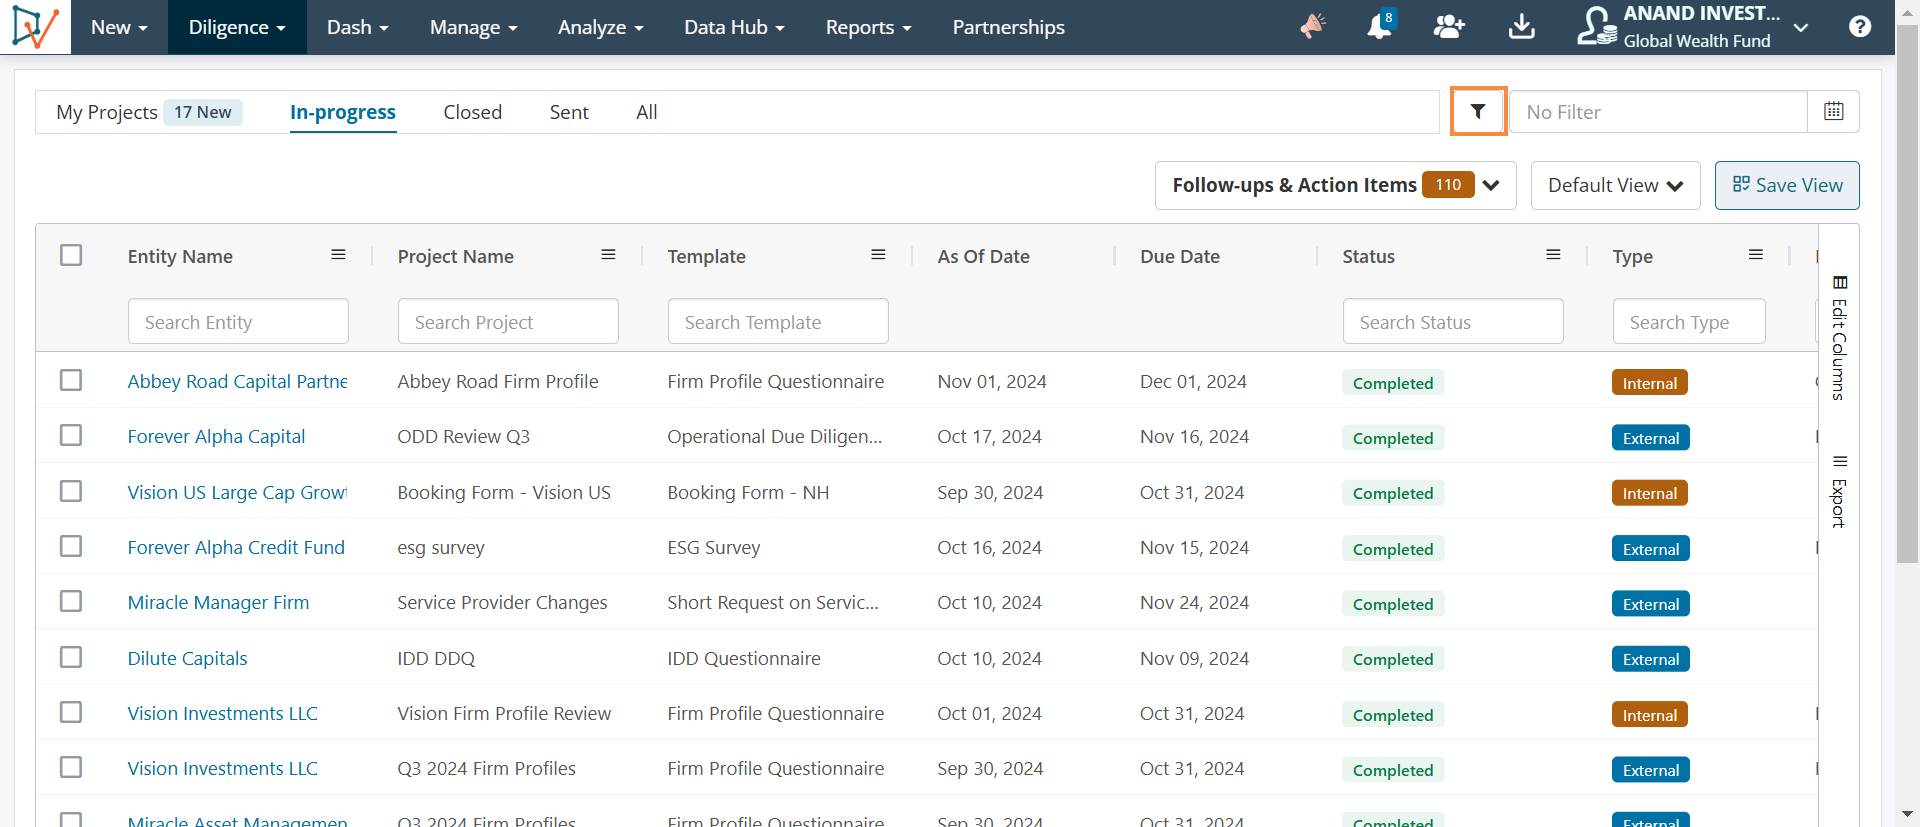The height and width of the screenshot is (827, 1920).
Task: Check the Forever Alpha Credit Fund checkbox
Action: point(71,546)
